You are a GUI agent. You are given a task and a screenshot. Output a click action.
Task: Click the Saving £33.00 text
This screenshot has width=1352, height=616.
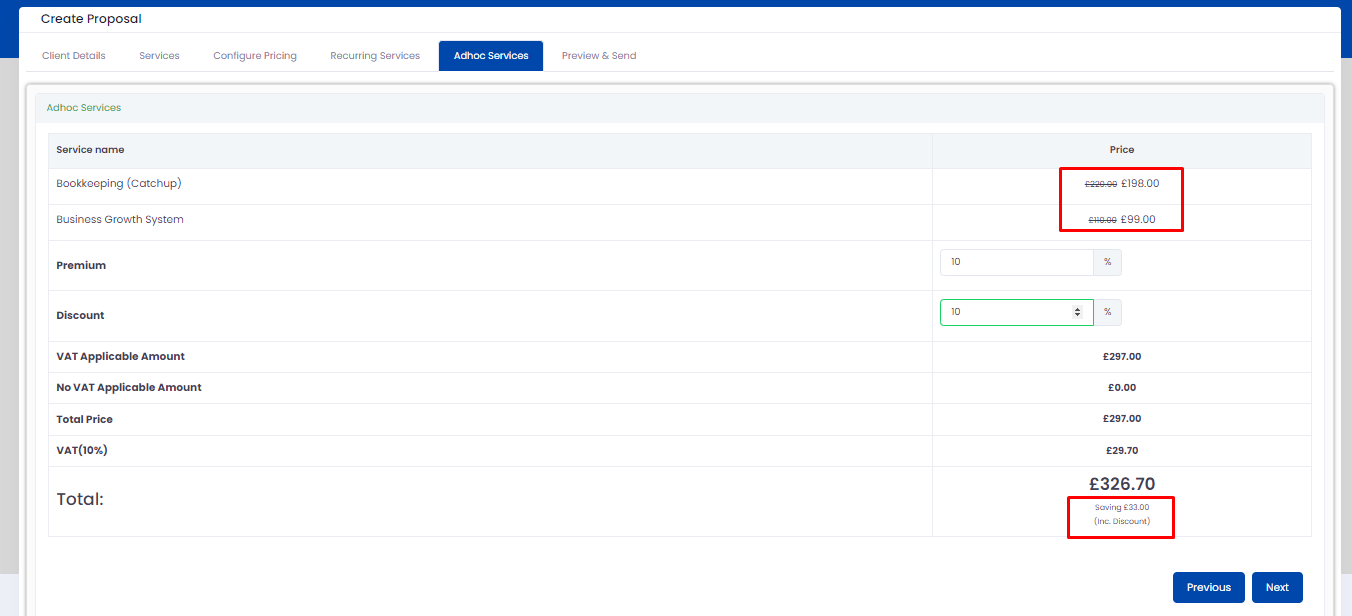pos(1122,507)
